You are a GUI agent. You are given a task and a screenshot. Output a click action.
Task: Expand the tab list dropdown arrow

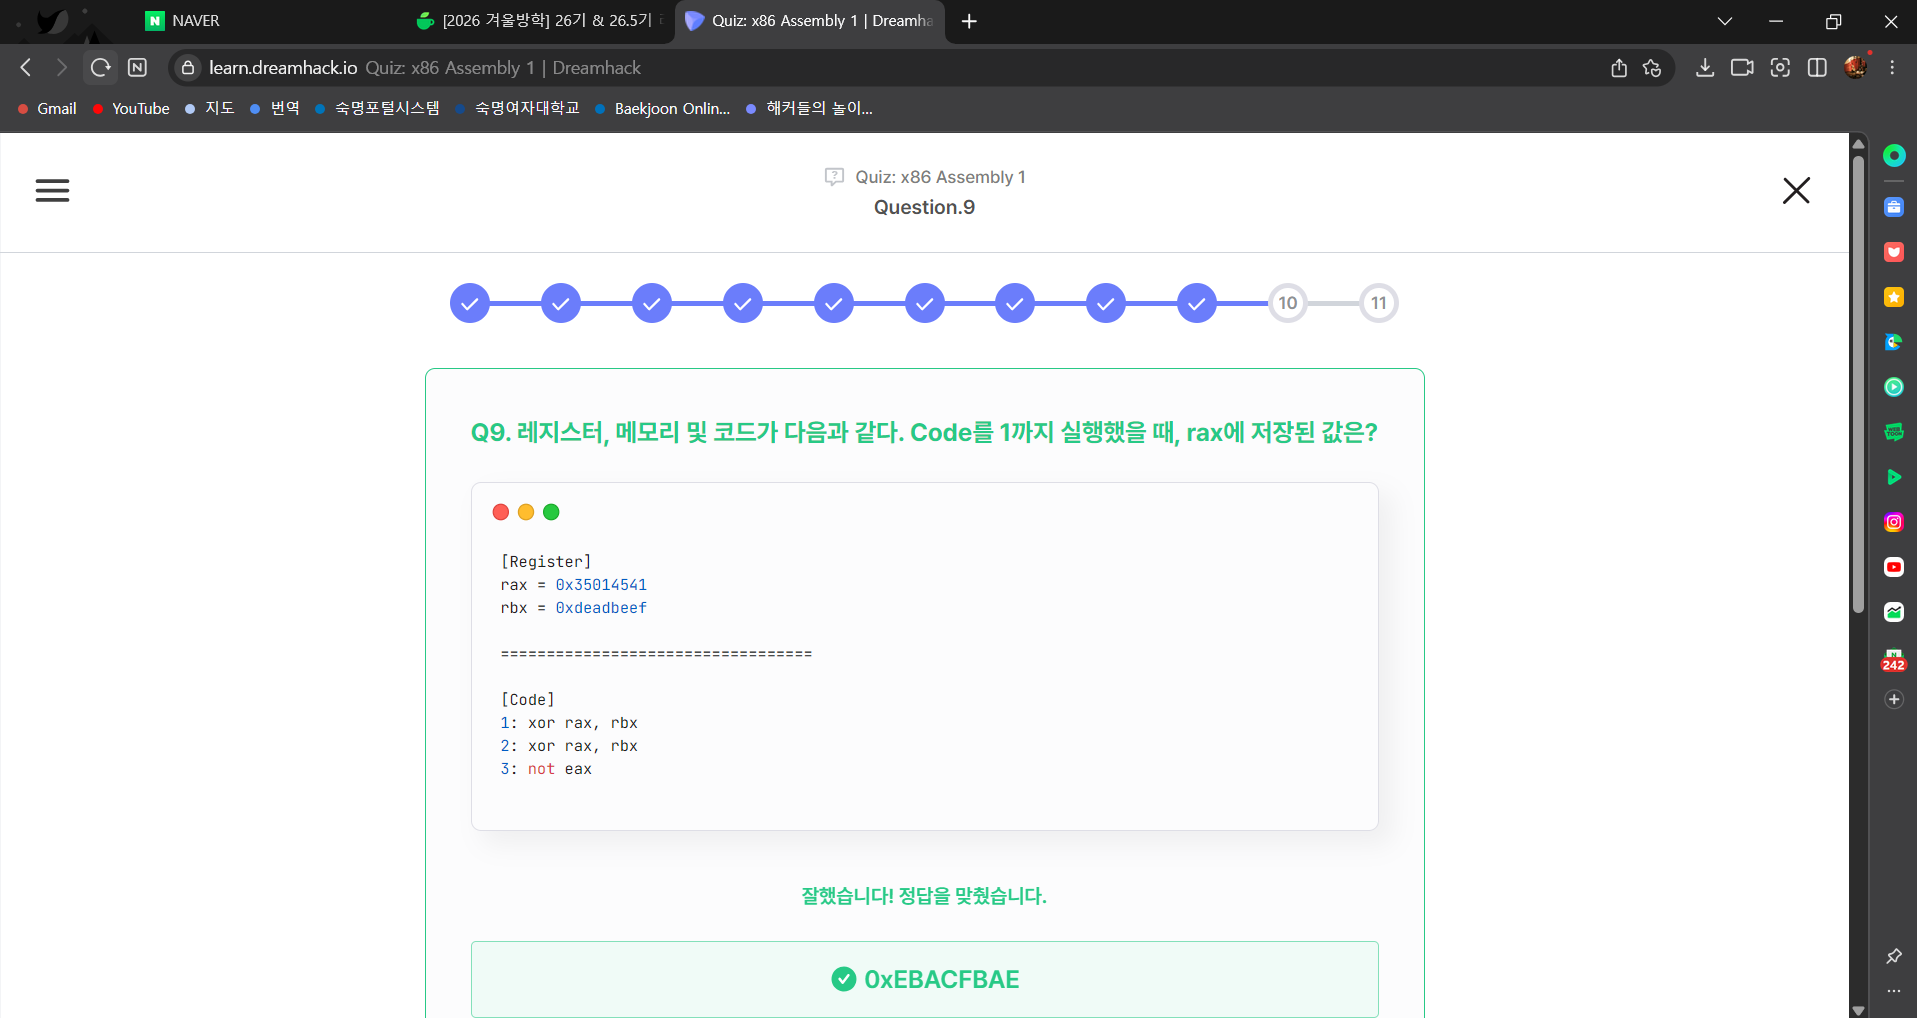click(1724, 21)
